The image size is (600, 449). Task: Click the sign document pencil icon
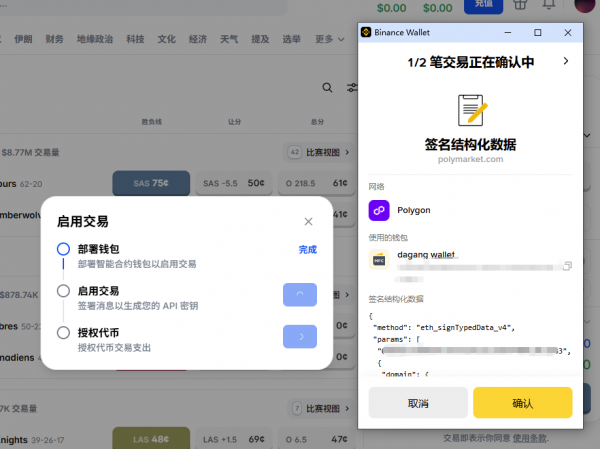tap(472, 110)
